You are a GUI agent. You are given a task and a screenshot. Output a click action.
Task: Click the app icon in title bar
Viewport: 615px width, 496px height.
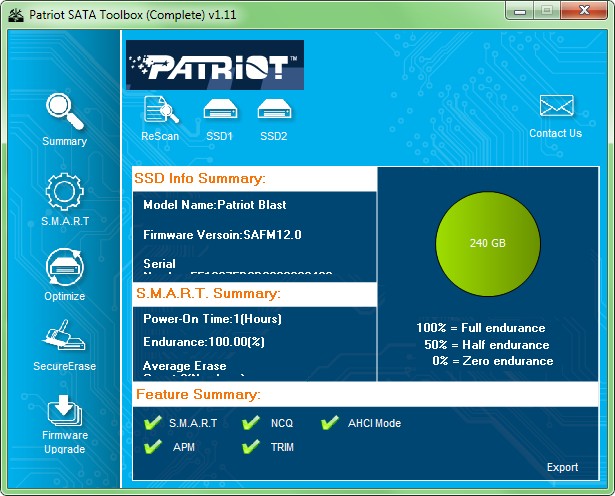(16, 15)
